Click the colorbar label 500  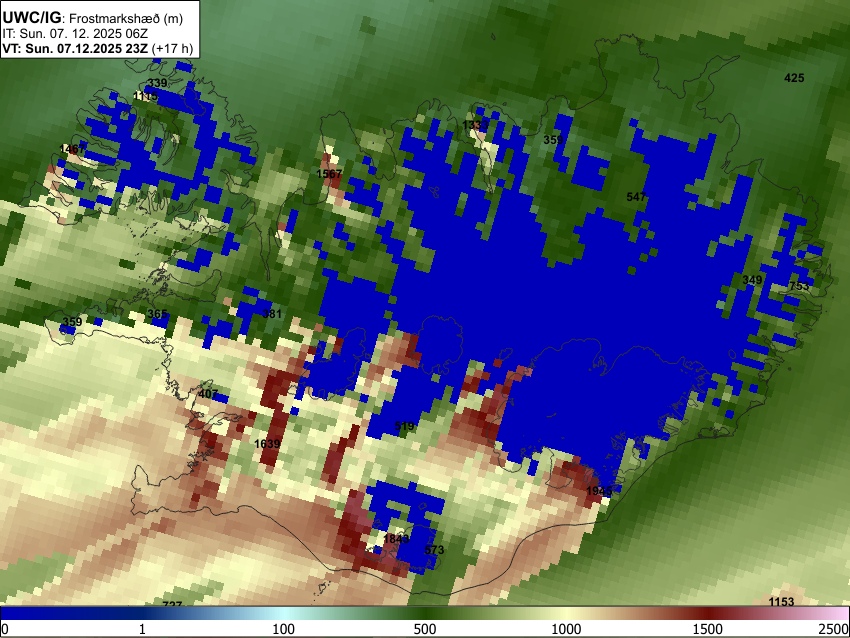click(x=425, y=629)
